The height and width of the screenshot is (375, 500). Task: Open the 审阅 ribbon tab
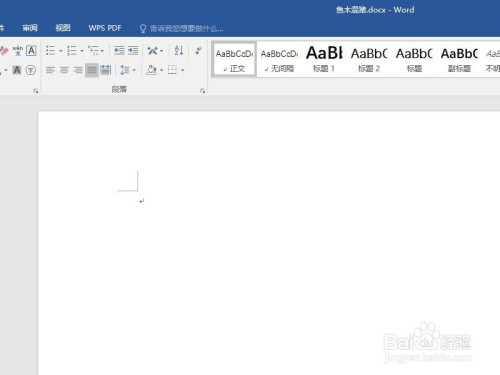(30, 28)
